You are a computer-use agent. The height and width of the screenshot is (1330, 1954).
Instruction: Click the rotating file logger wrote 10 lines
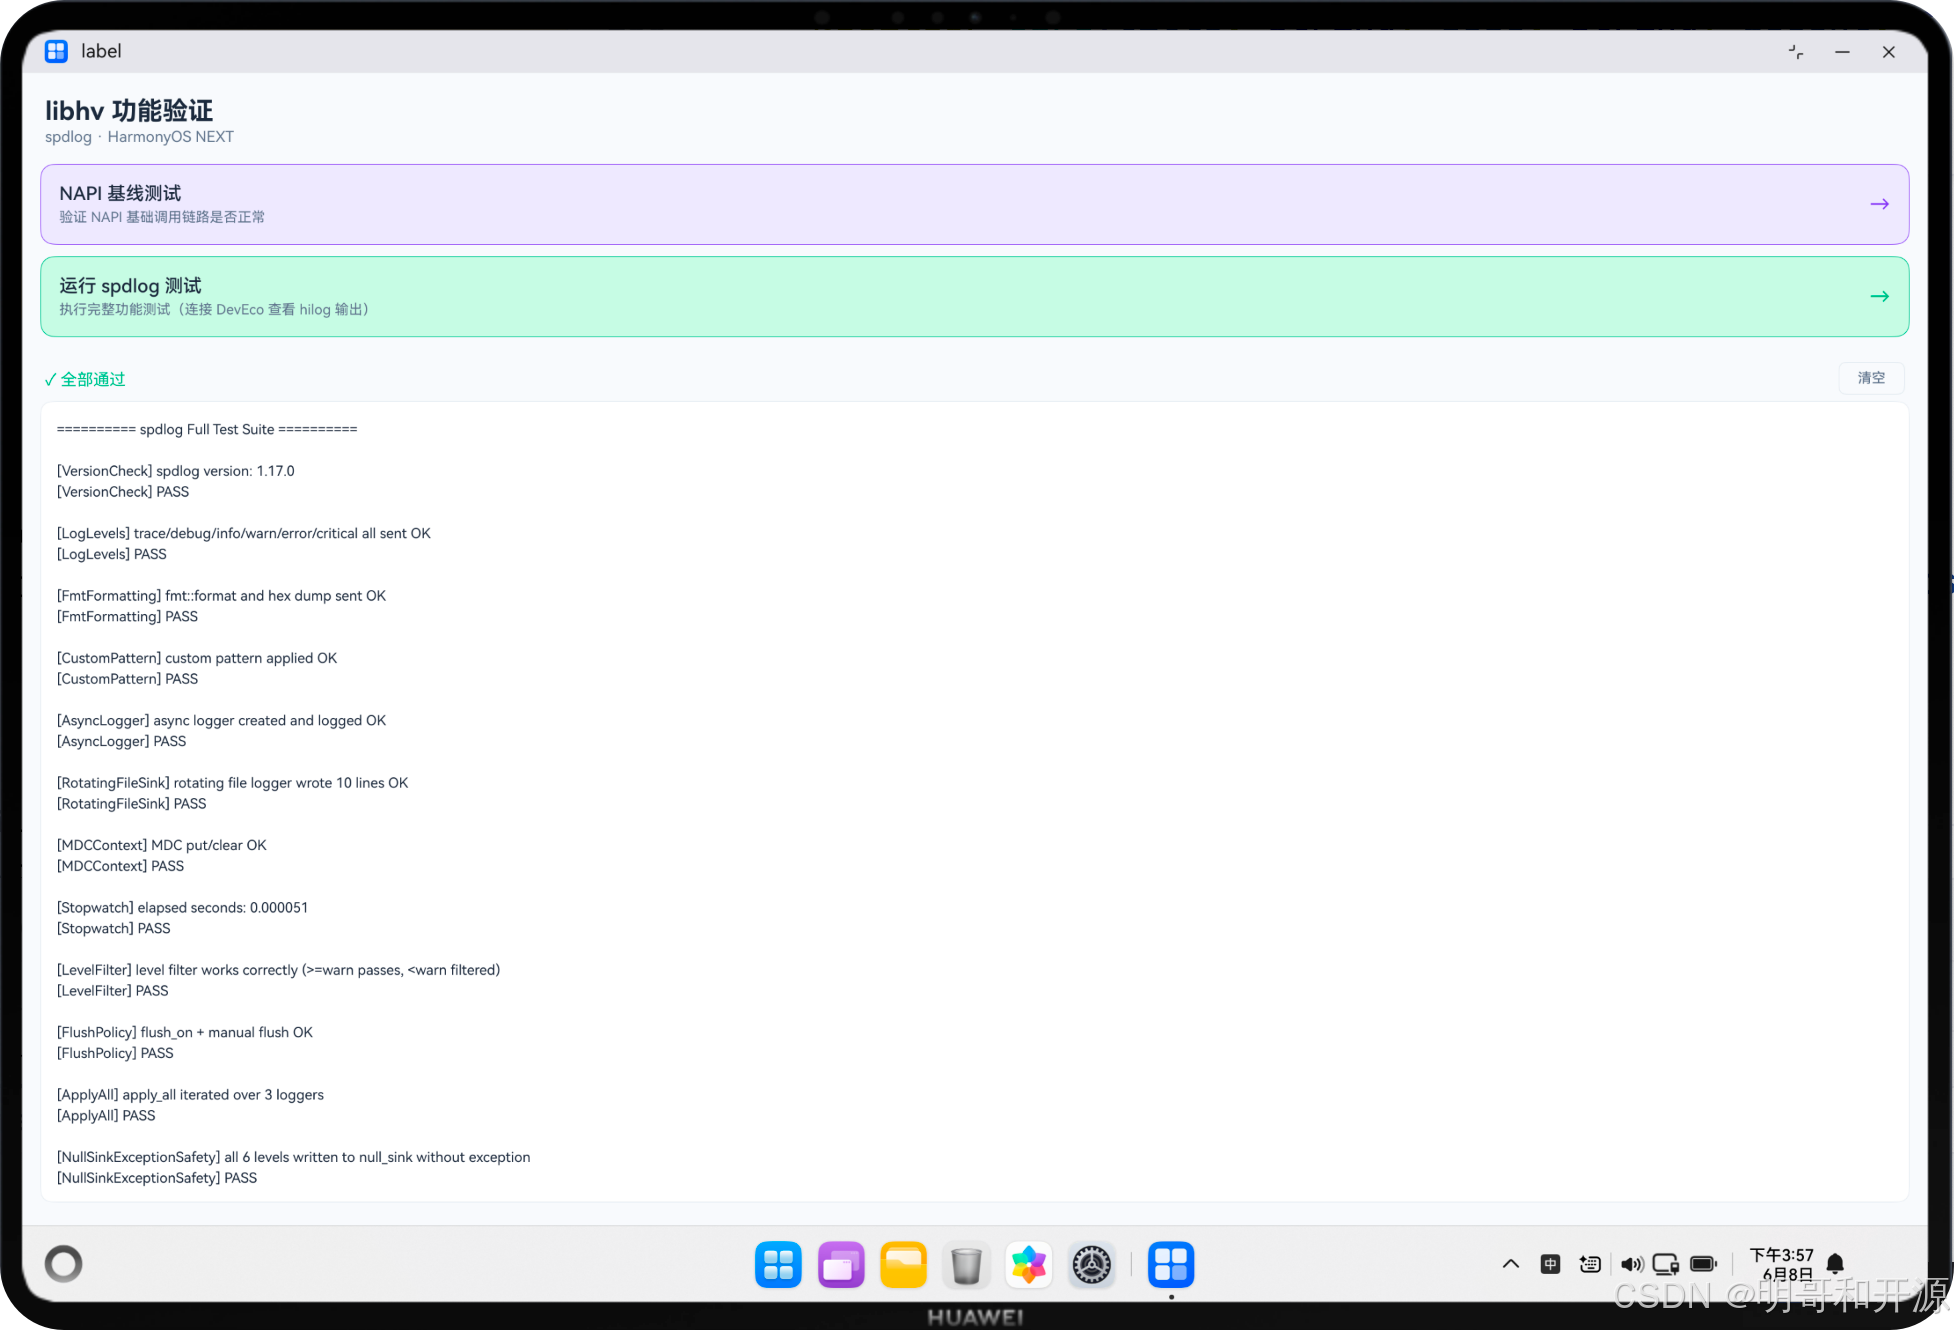[x=233, y=783]
